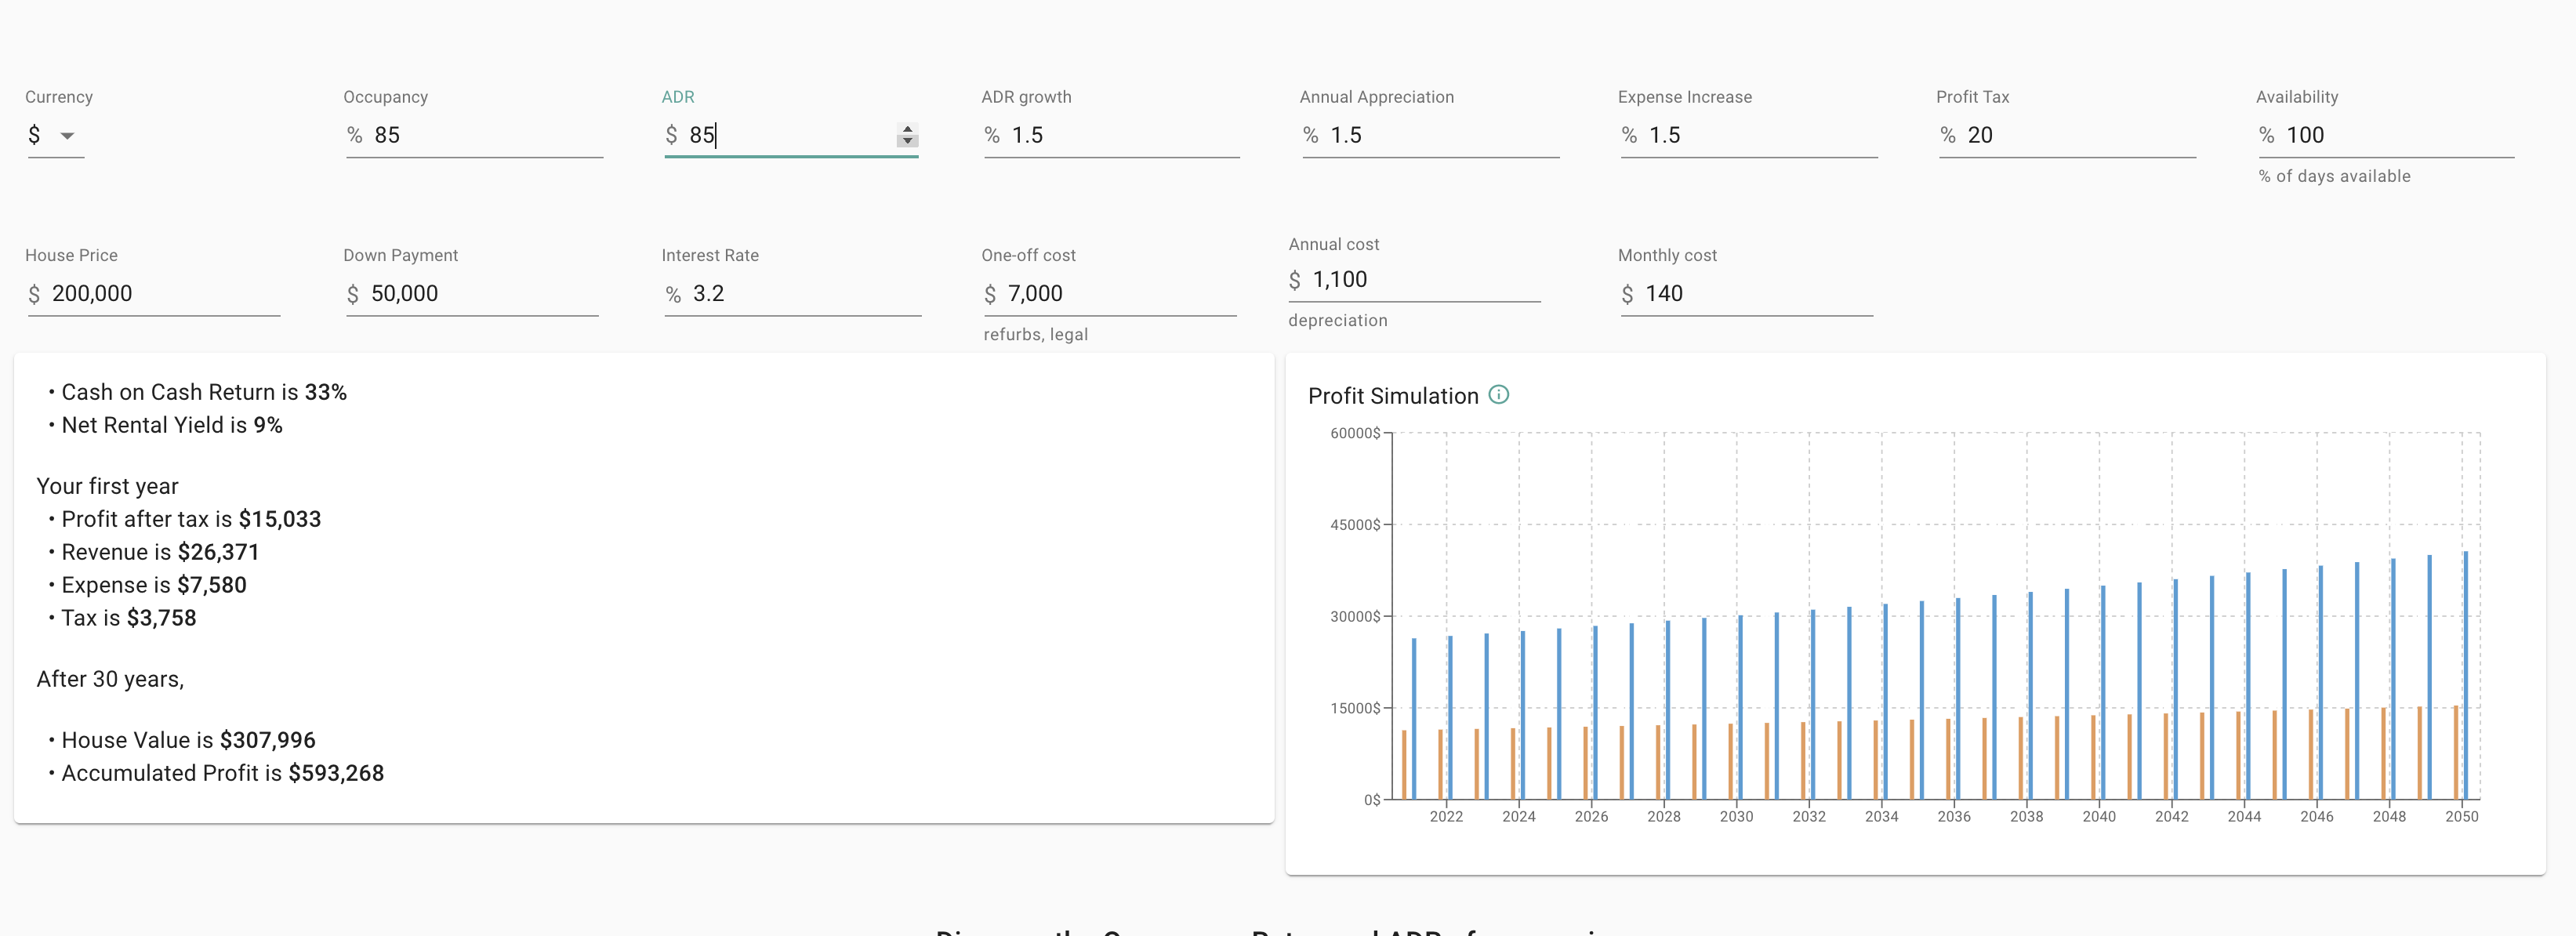
Task: Select the Expense is $7,580 line
Action: (x=154, y=585)
